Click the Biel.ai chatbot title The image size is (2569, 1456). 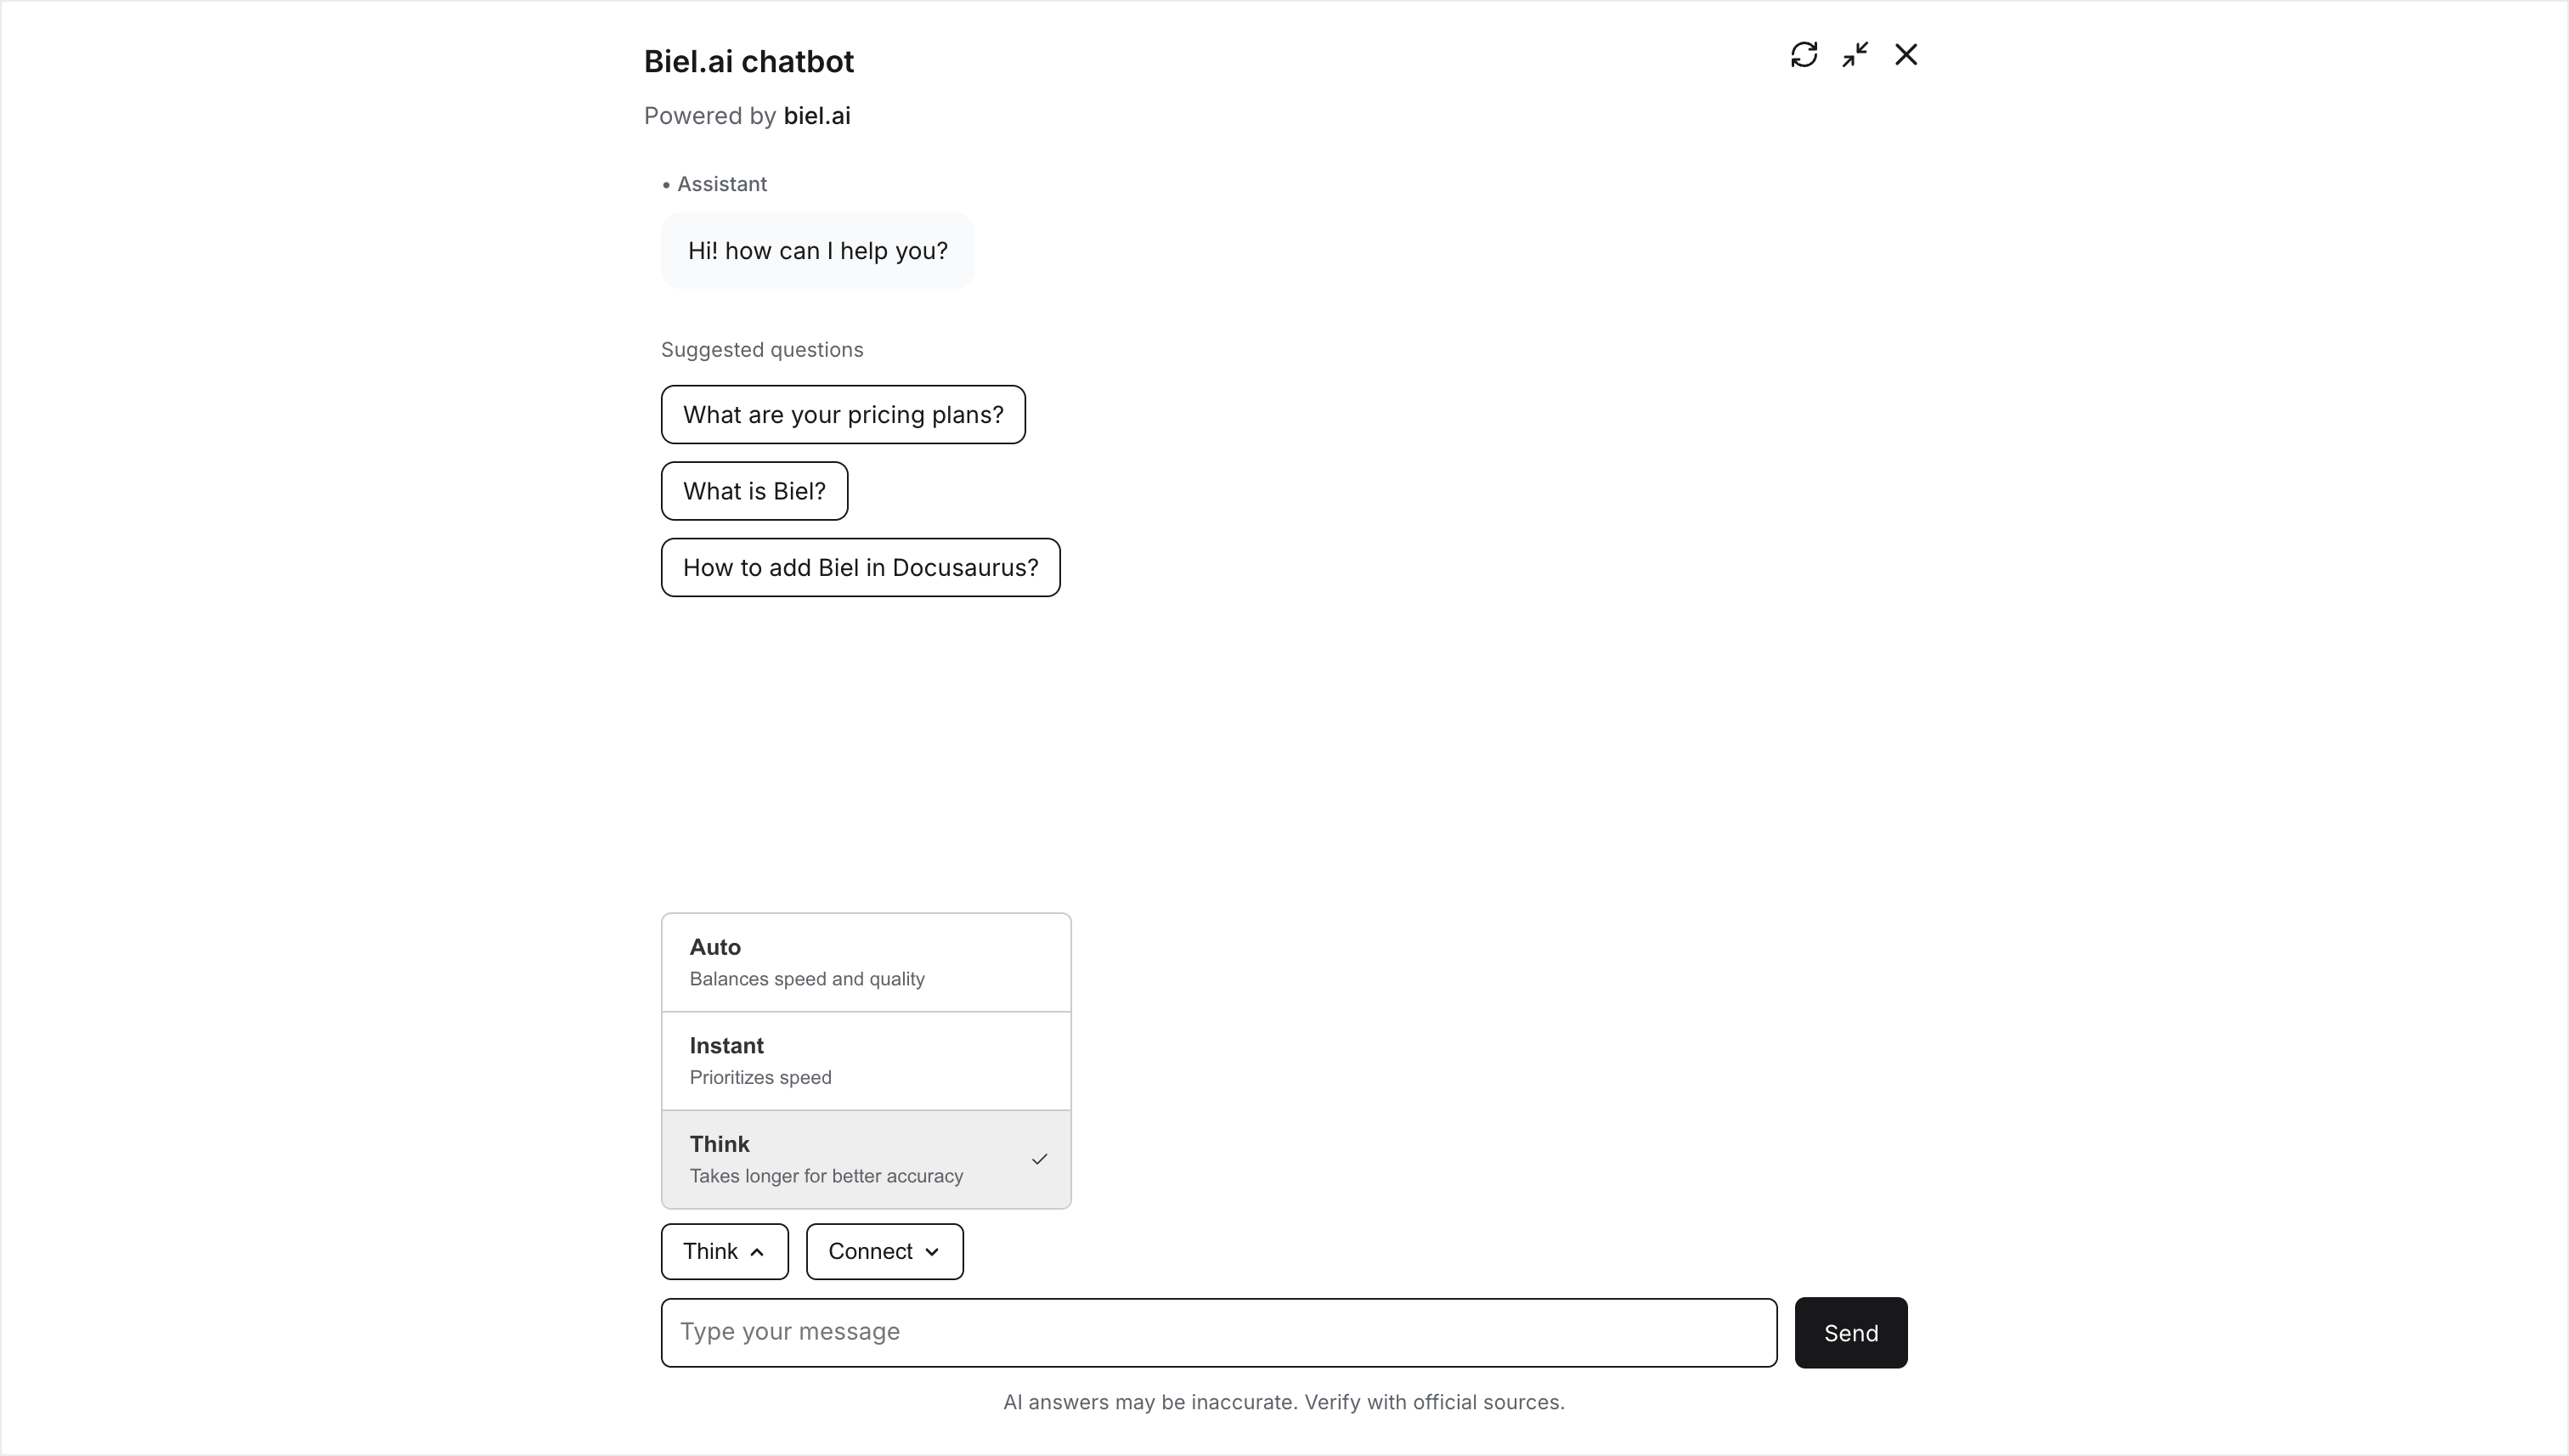(748, 61)
